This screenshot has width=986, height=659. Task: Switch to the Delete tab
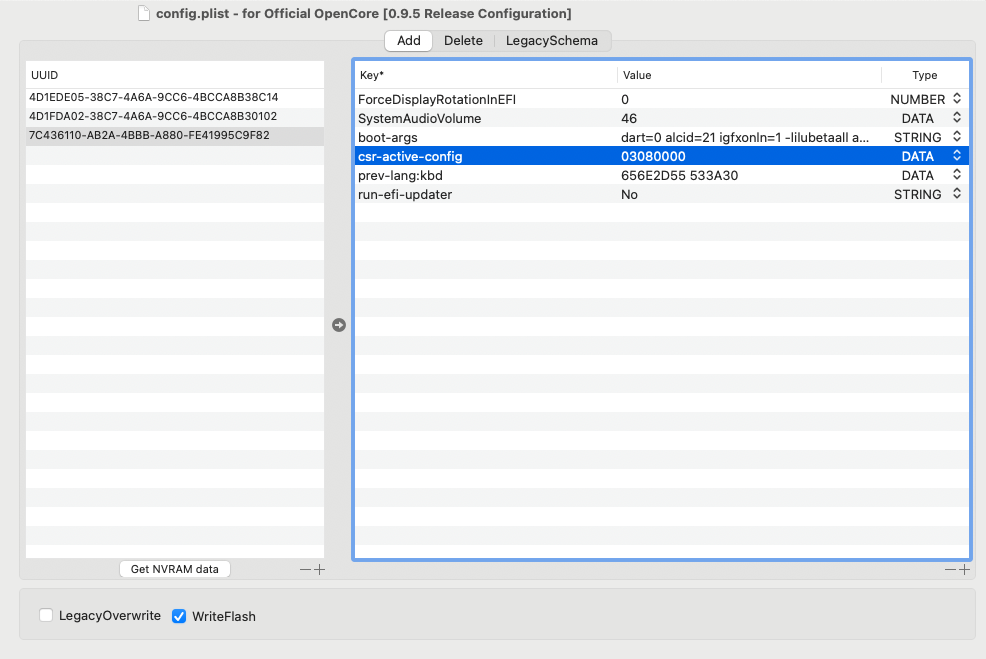(463, 41)
